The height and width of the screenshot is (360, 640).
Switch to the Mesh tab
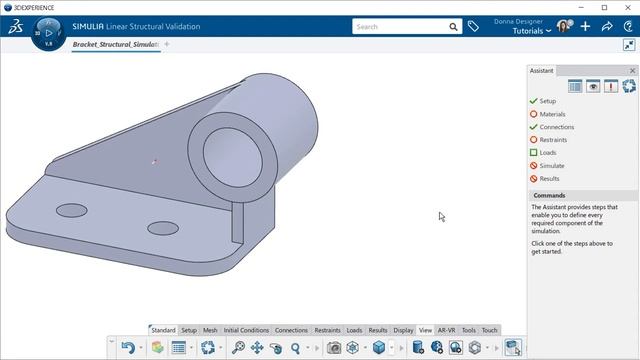click(x=210, y=330)
